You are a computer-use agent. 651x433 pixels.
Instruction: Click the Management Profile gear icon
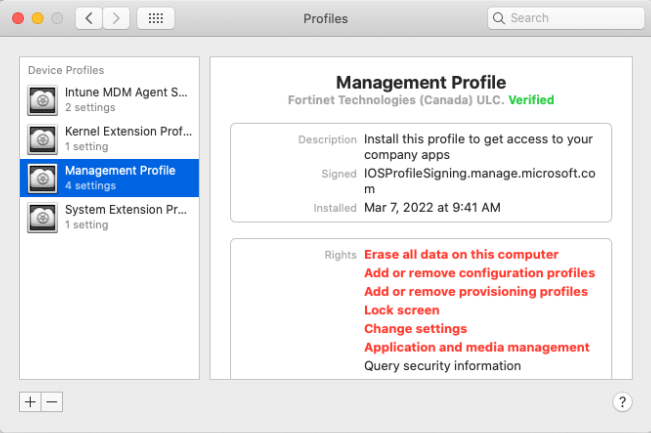click(41, 178)
